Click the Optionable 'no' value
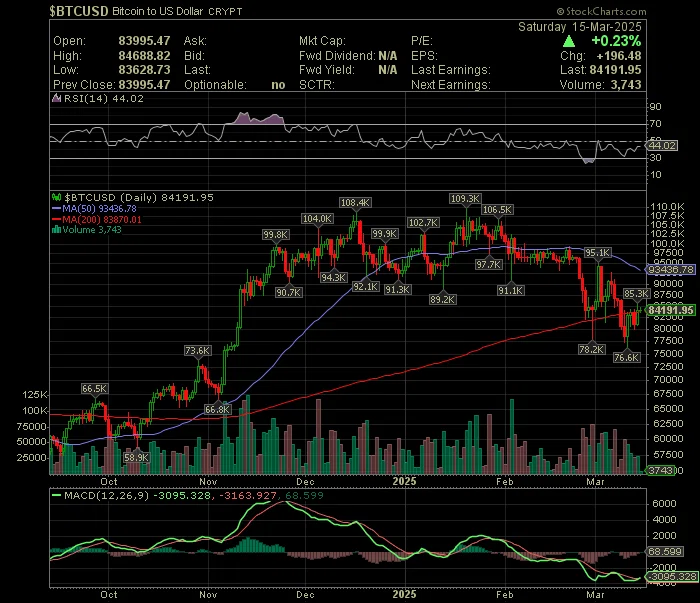This screenshot has height=603, width=700. click(278, 85)
